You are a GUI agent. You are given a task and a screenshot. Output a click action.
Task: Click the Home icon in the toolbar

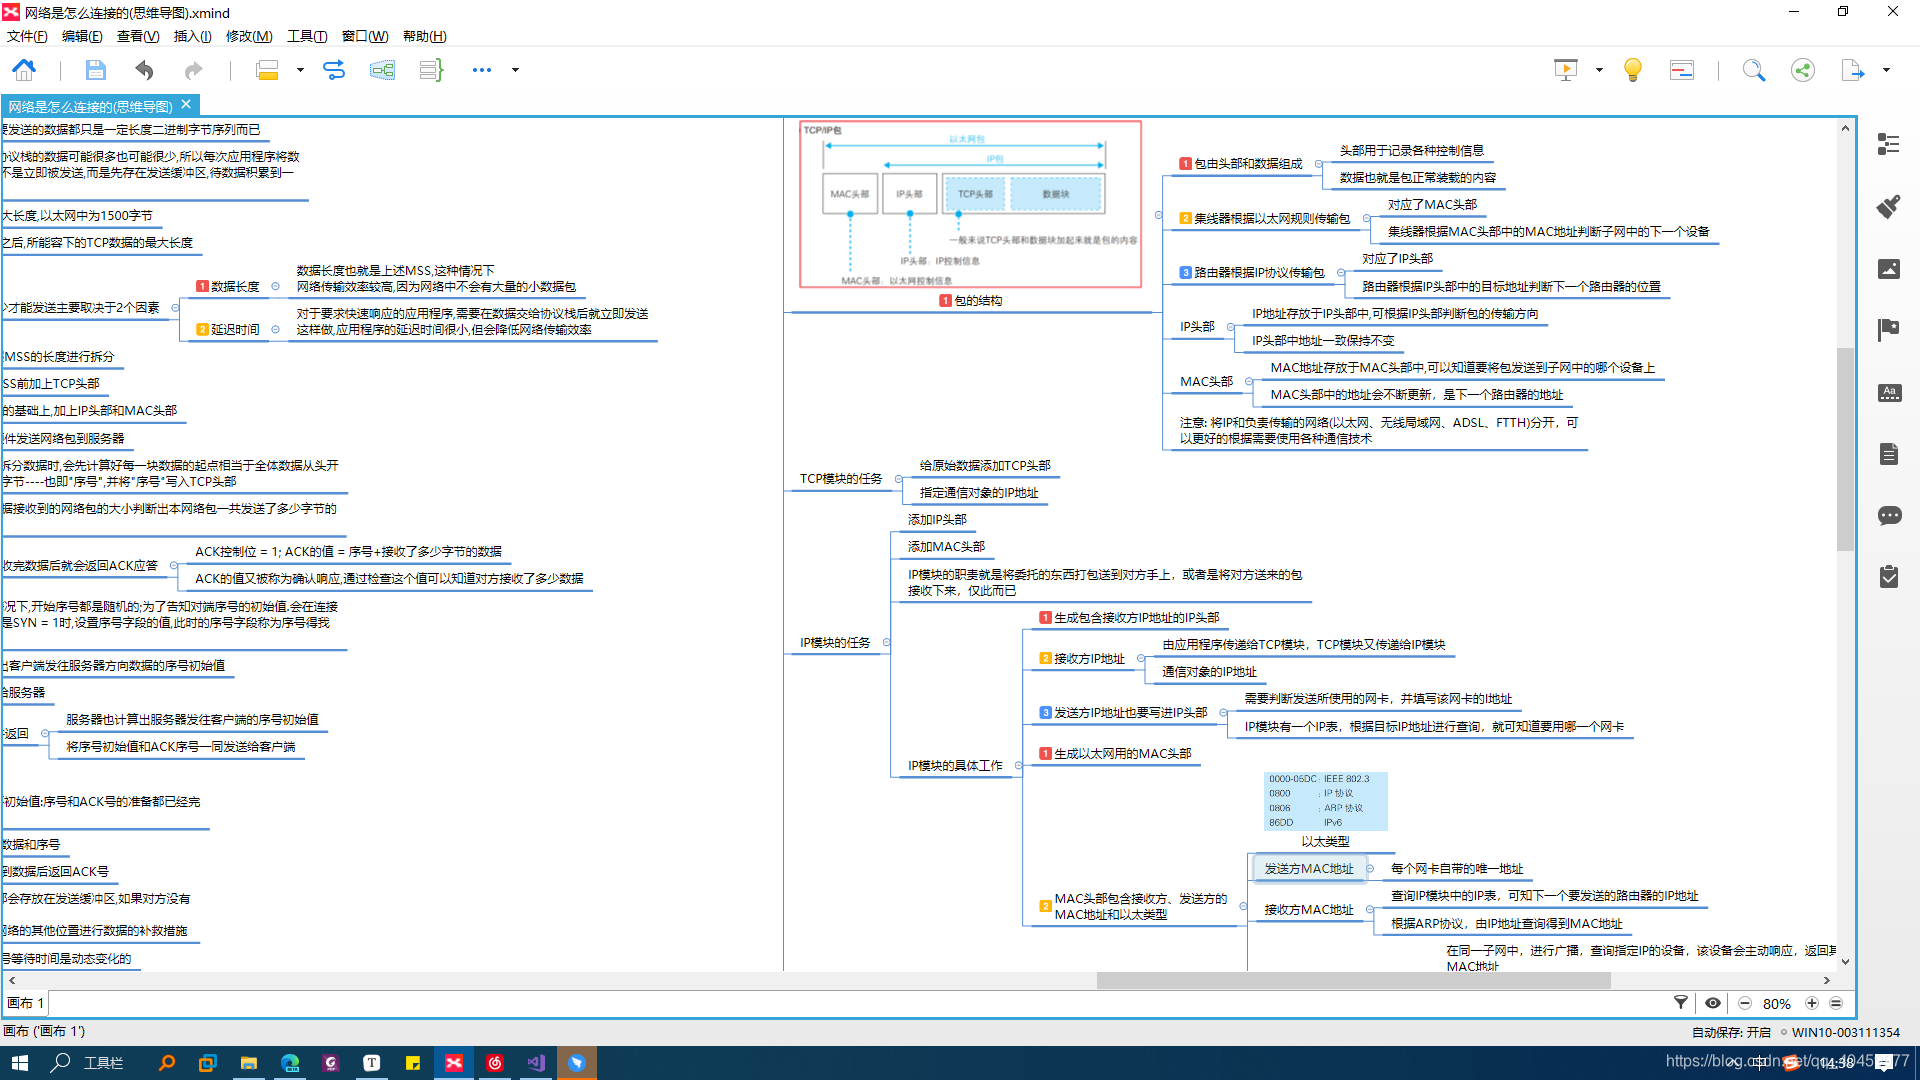tap(24, 70)
